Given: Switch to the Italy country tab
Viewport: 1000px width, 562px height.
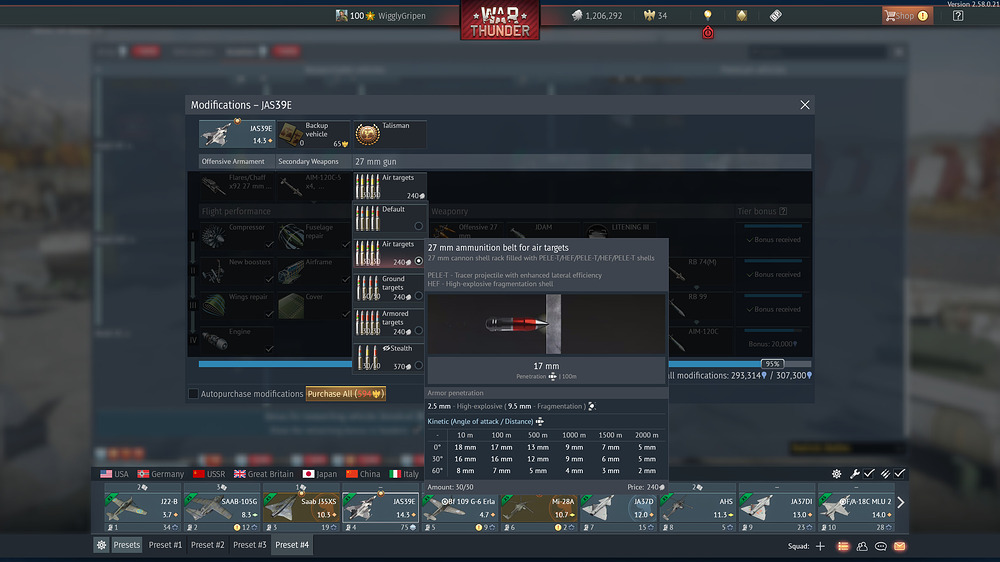Looking at the screenshot, I should point(404,474).
